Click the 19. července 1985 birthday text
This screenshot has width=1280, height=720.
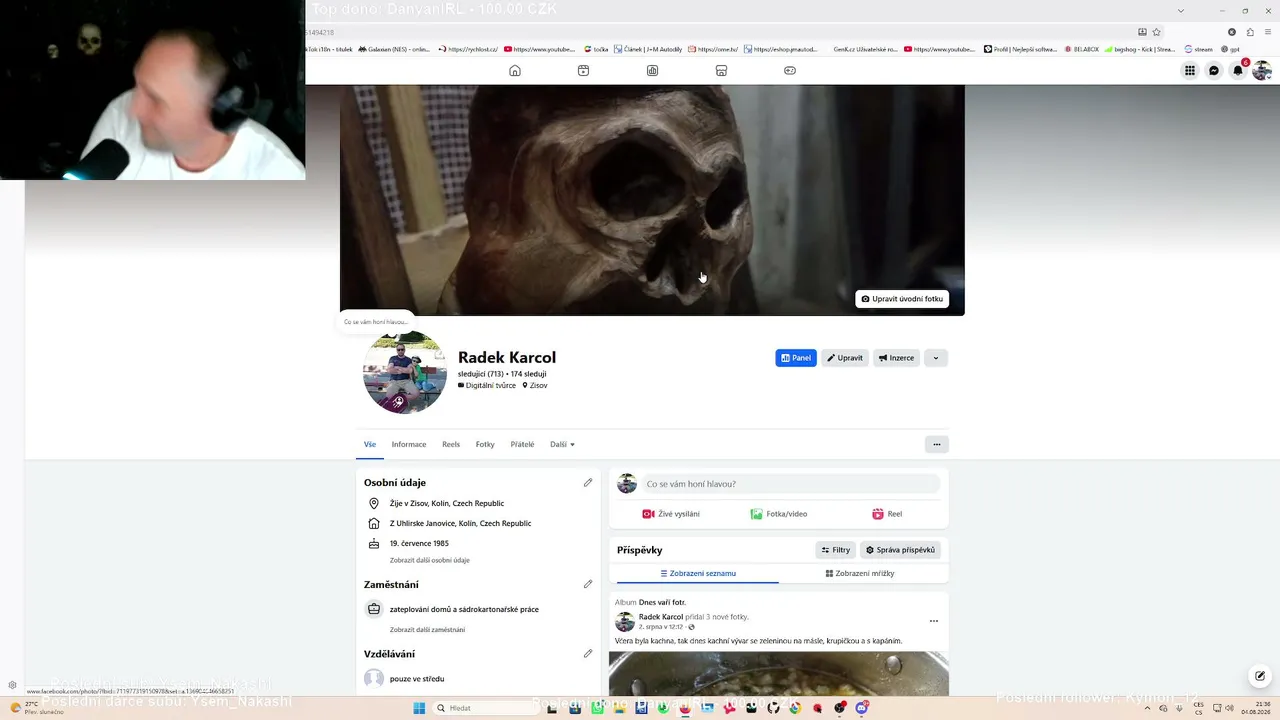(419, 543)
